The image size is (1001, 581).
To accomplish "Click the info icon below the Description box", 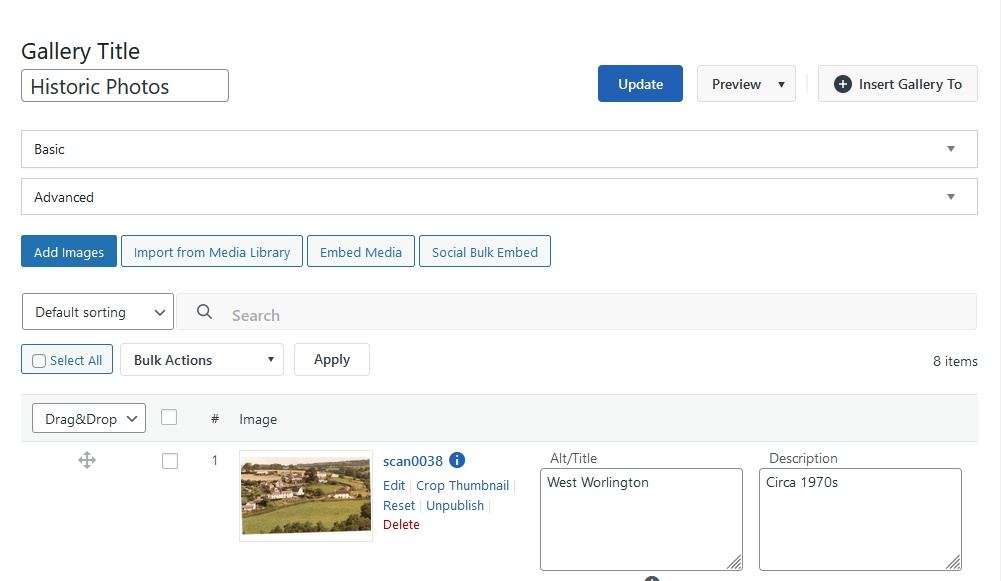I will point(651,578).
